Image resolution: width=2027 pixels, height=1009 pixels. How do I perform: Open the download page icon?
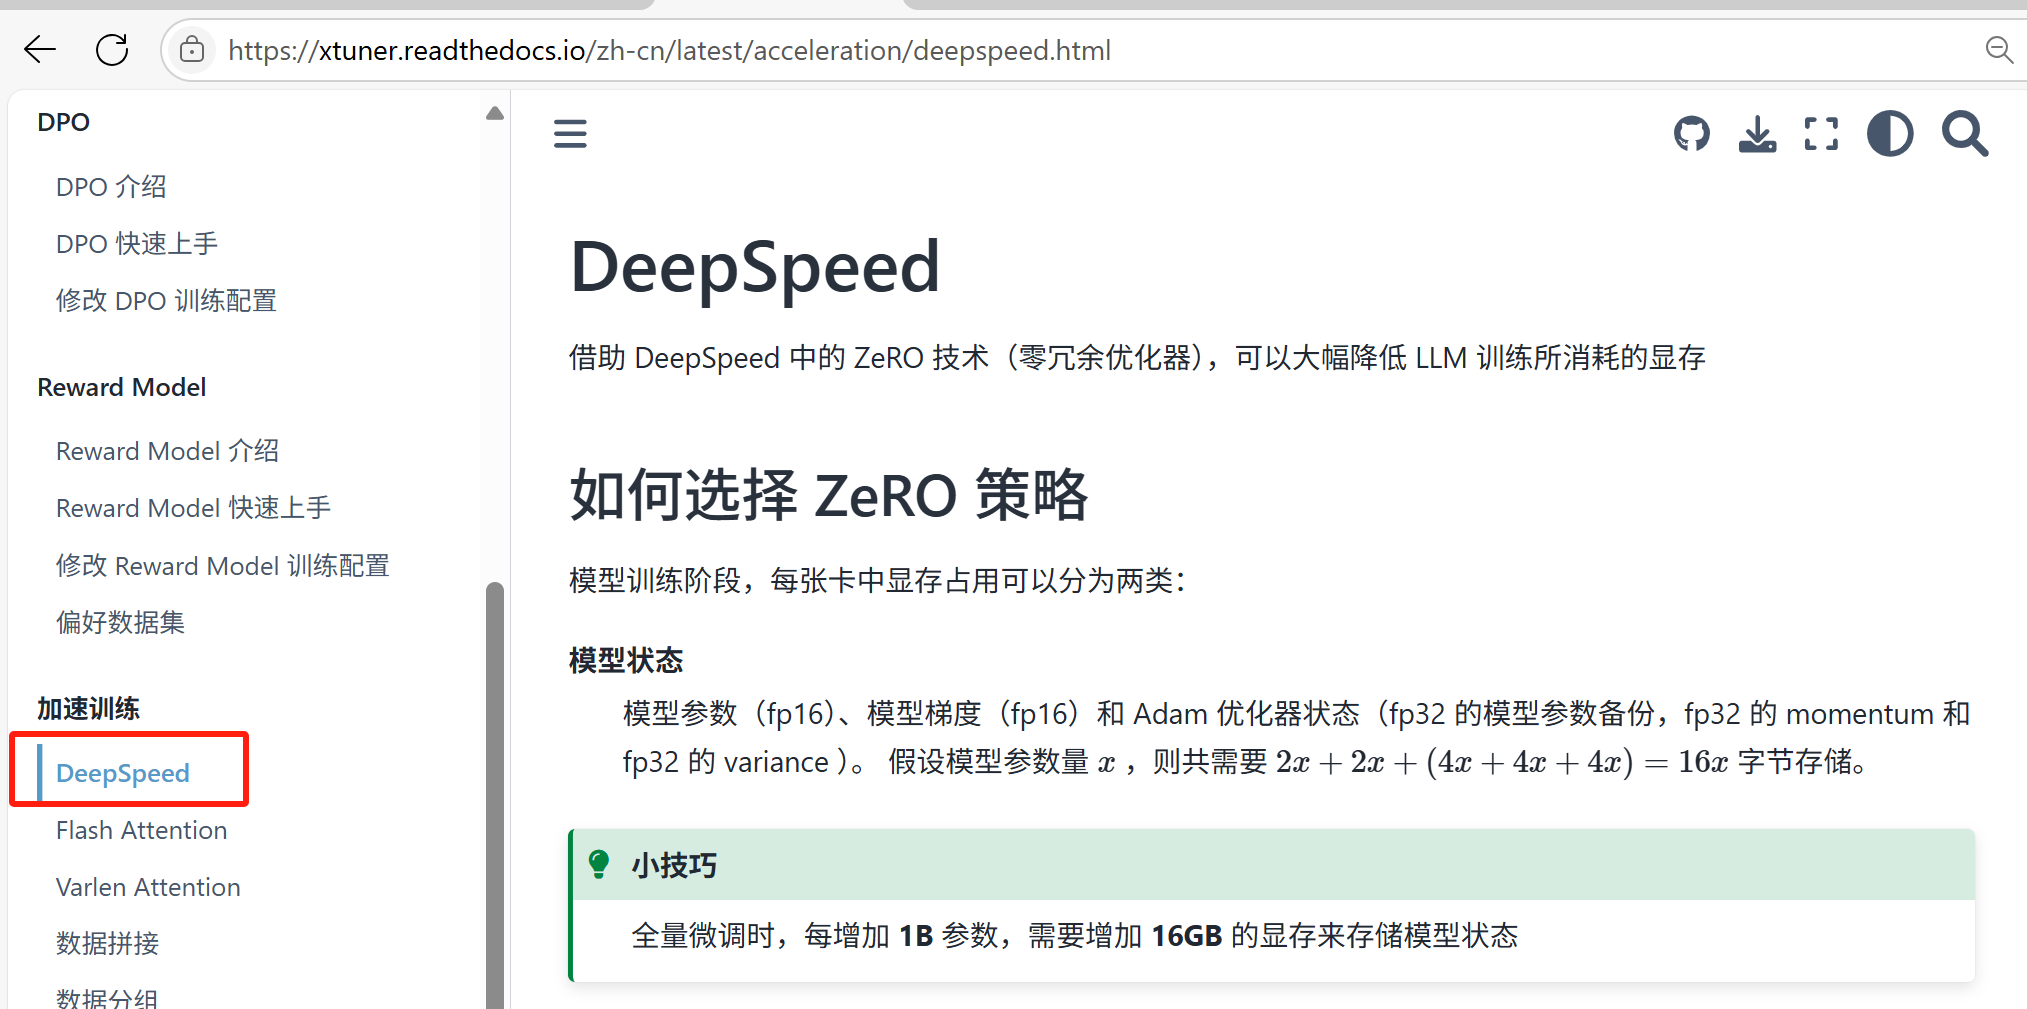pos(1757,133)
